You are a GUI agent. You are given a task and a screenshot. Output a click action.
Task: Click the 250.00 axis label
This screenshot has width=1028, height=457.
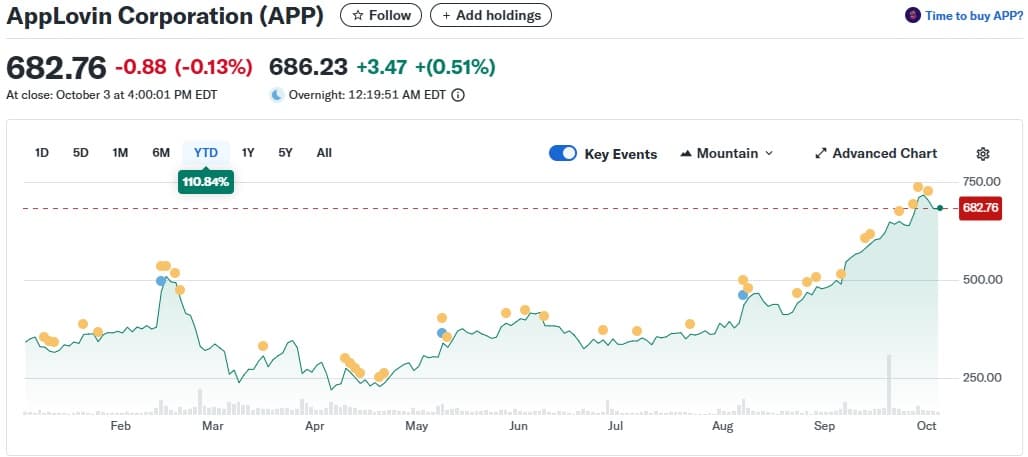coord(981,378)
